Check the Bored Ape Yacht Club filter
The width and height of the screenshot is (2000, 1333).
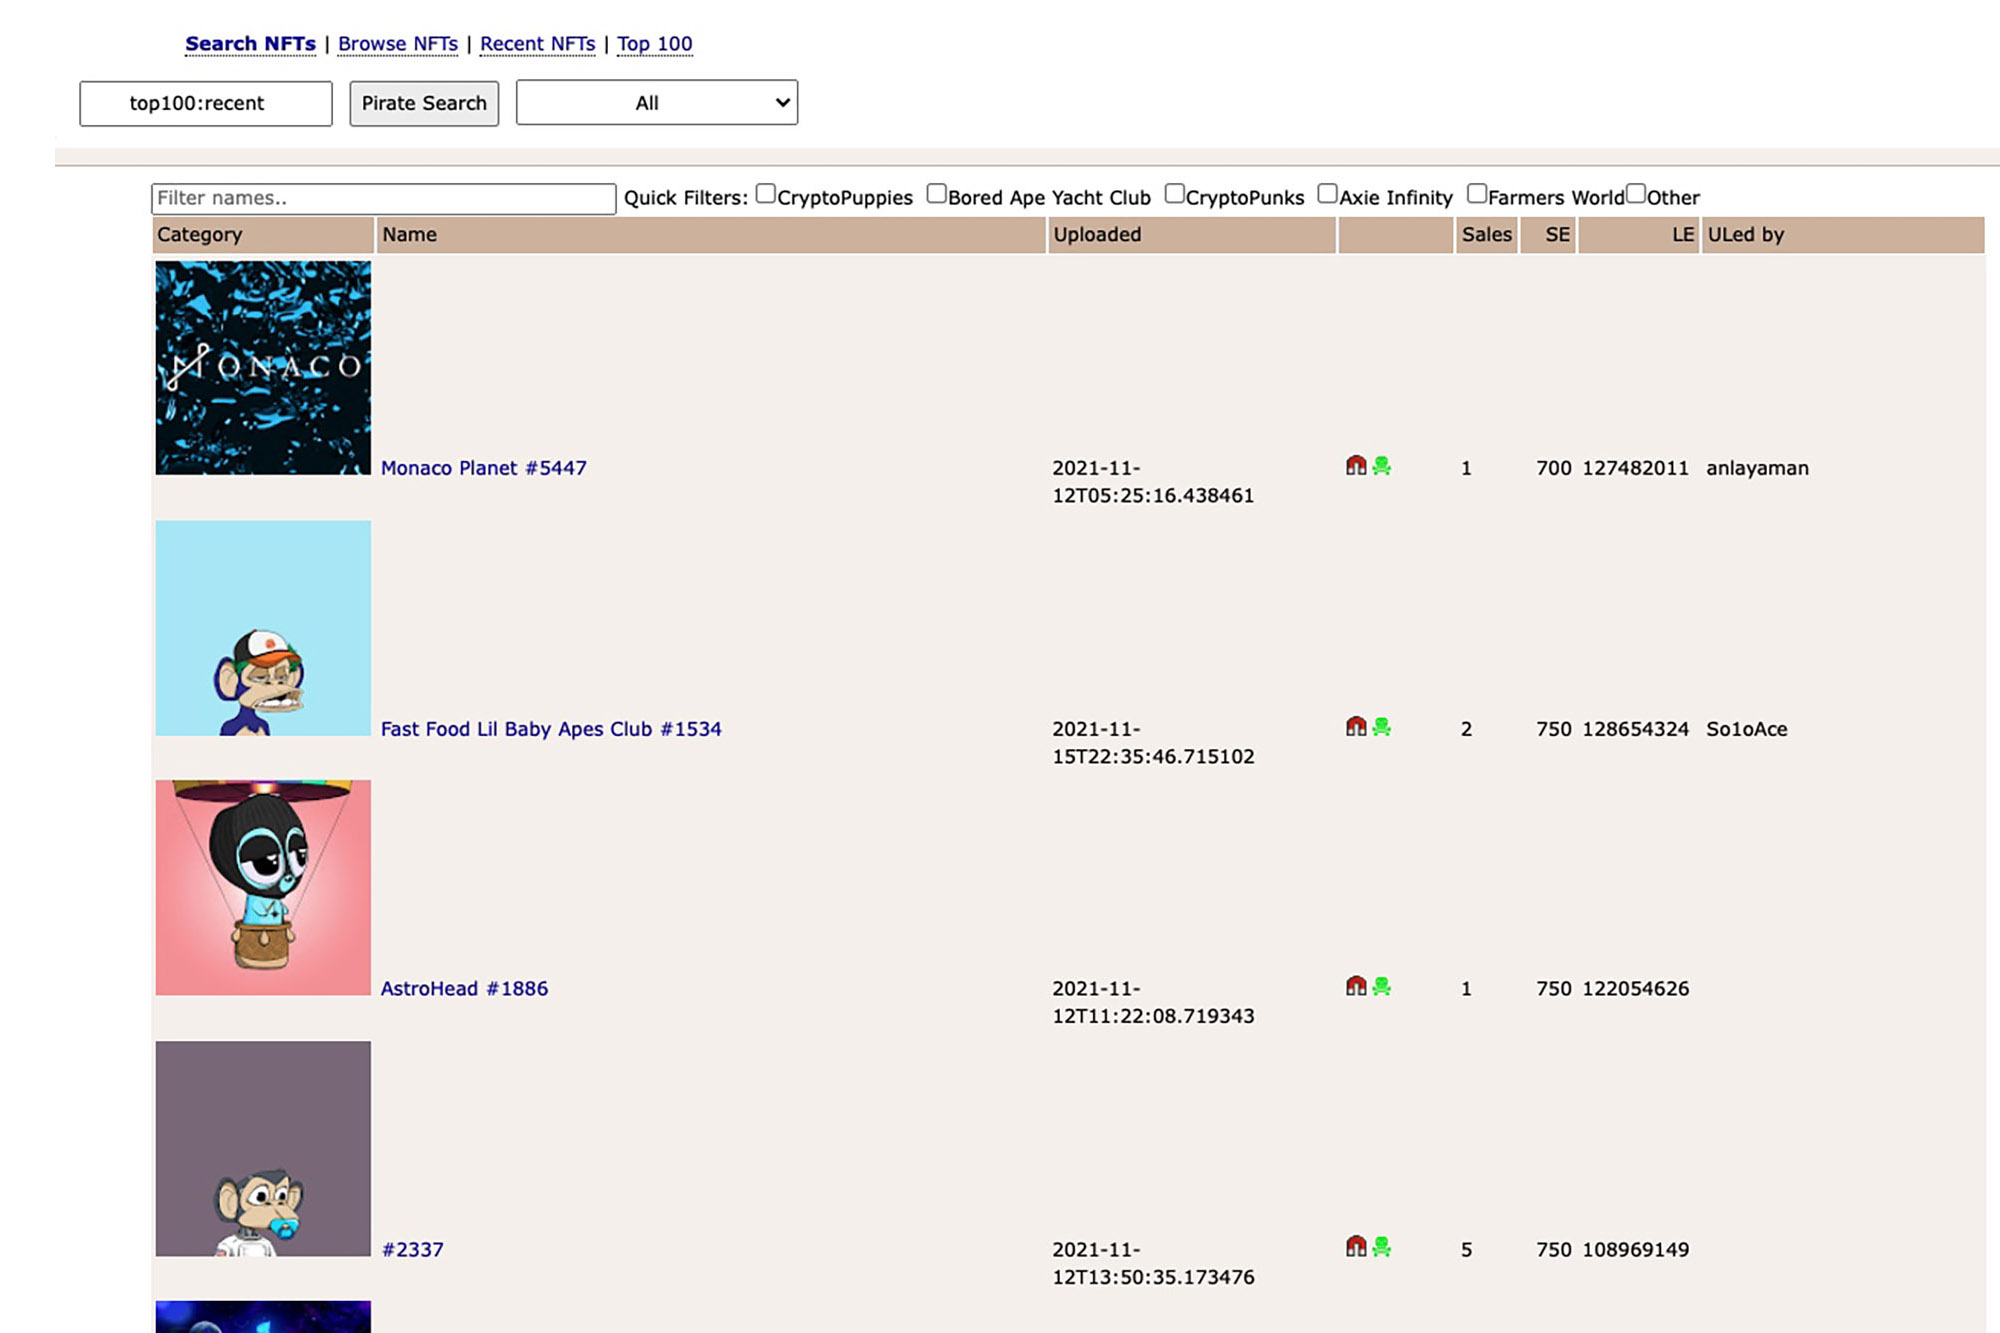point(937,194)
